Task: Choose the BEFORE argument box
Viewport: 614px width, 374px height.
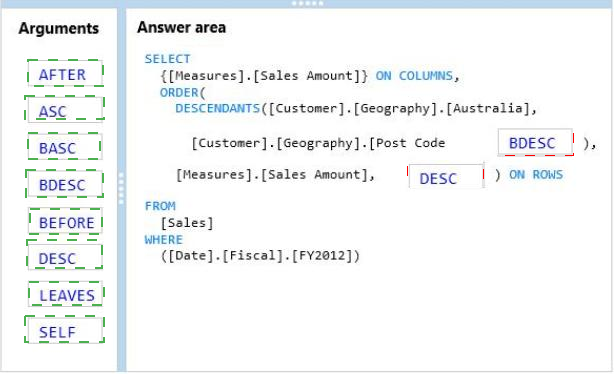Action: [65, 221]
